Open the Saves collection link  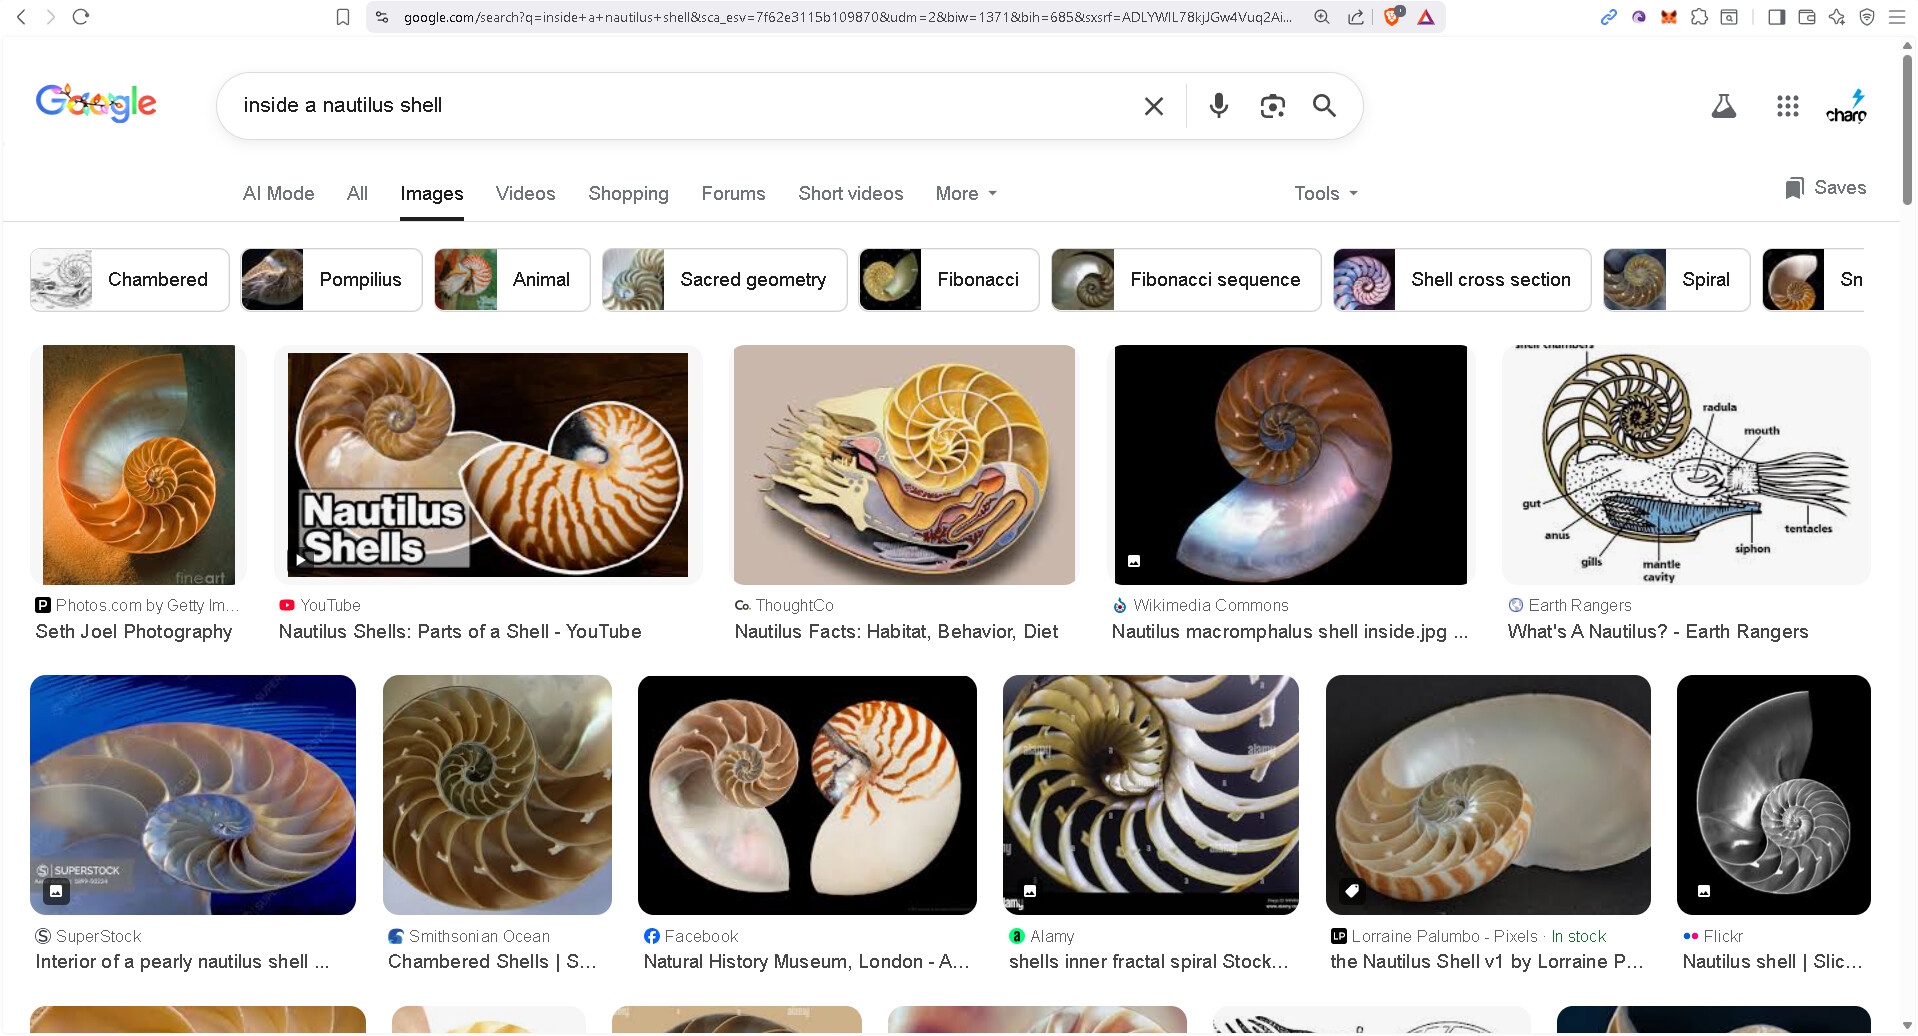1826,188
